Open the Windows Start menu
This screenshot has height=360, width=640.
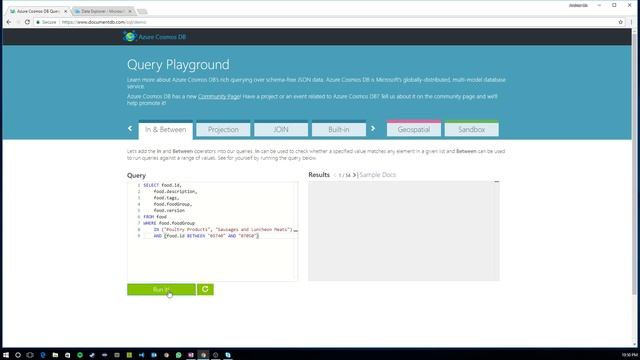pos(6,355)
